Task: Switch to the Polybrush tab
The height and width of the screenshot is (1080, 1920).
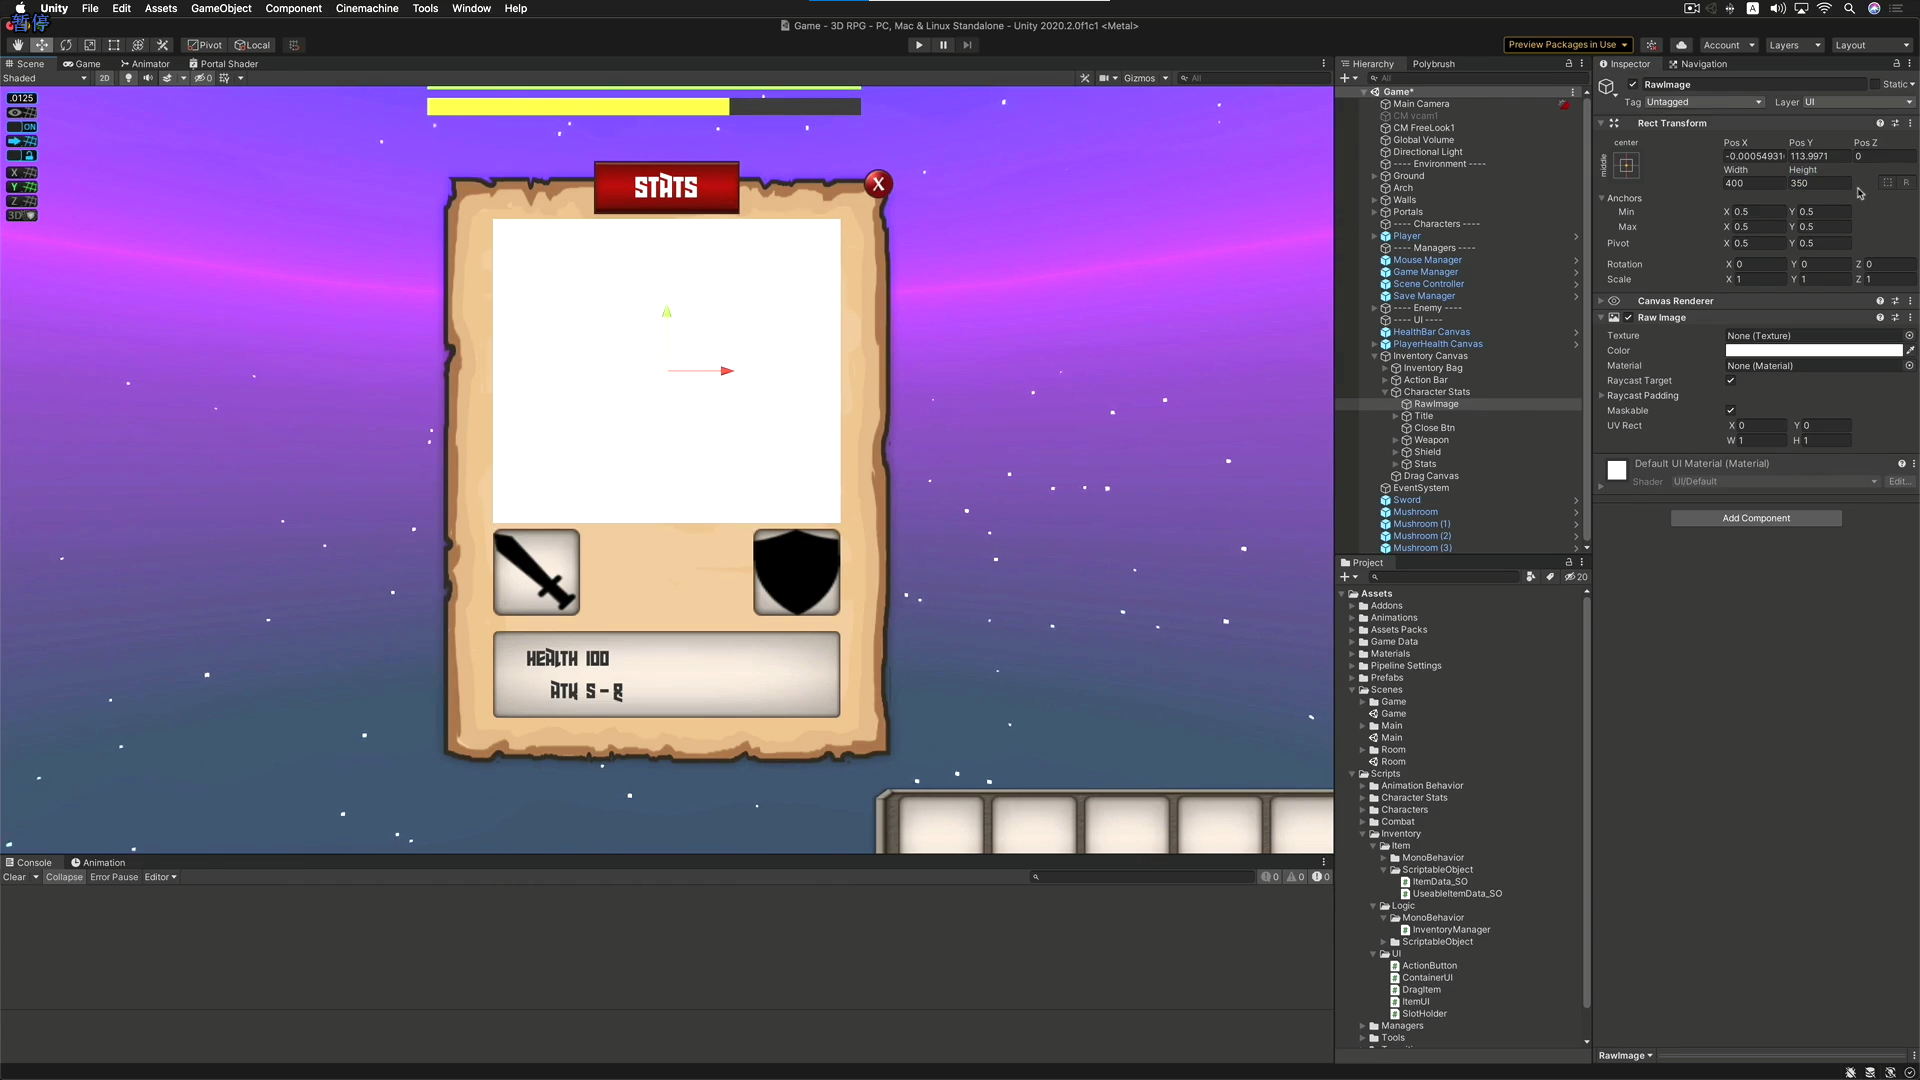Action: tap(1434, 63)
